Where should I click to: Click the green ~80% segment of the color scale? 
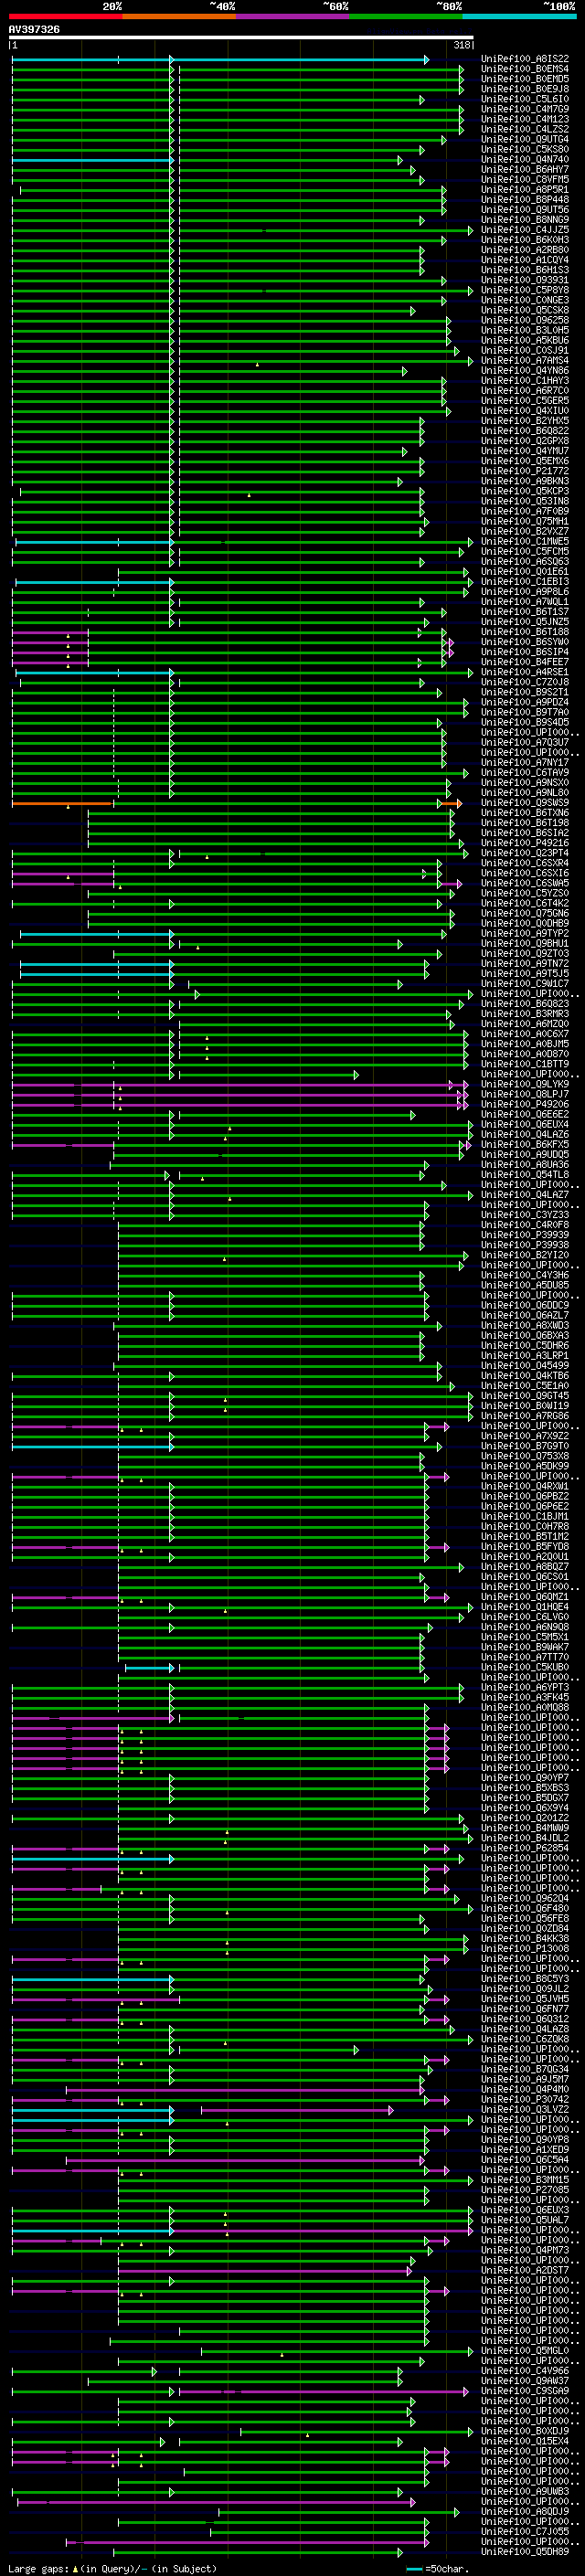point(405,16)
